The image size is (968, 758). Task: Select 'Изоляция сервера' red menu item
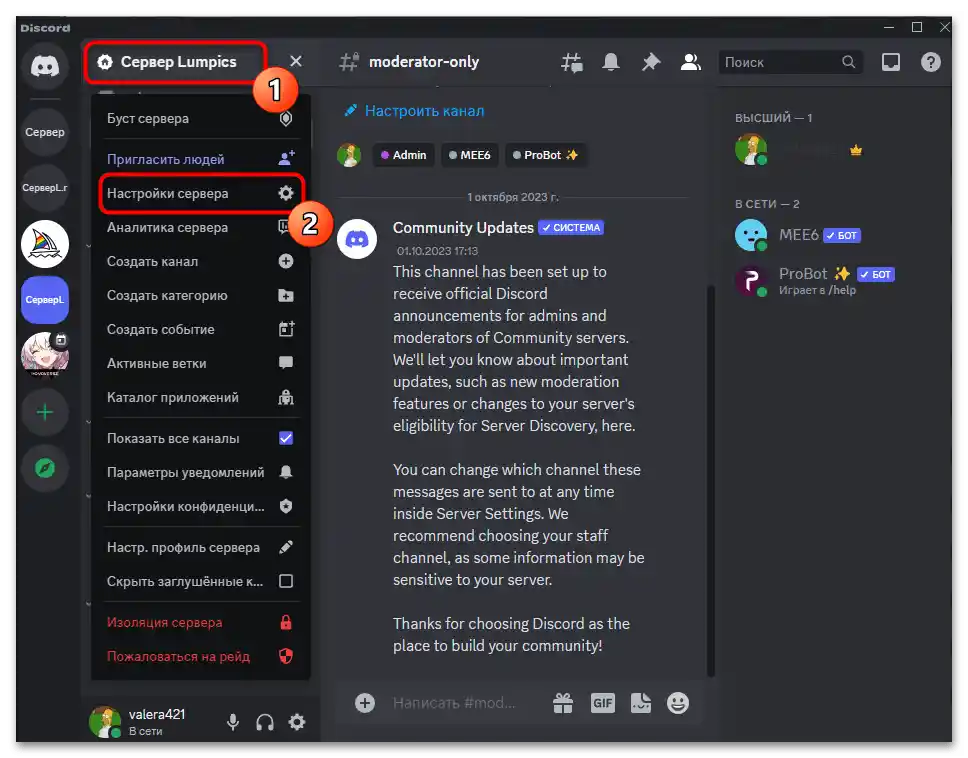[x=200, y=623]
